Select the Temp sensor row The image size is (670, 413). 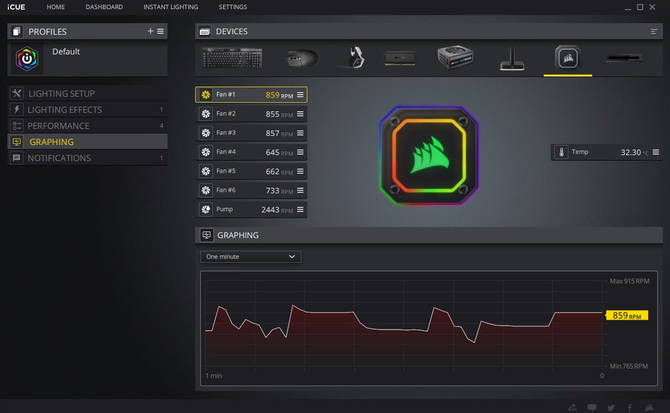point(606,152)
